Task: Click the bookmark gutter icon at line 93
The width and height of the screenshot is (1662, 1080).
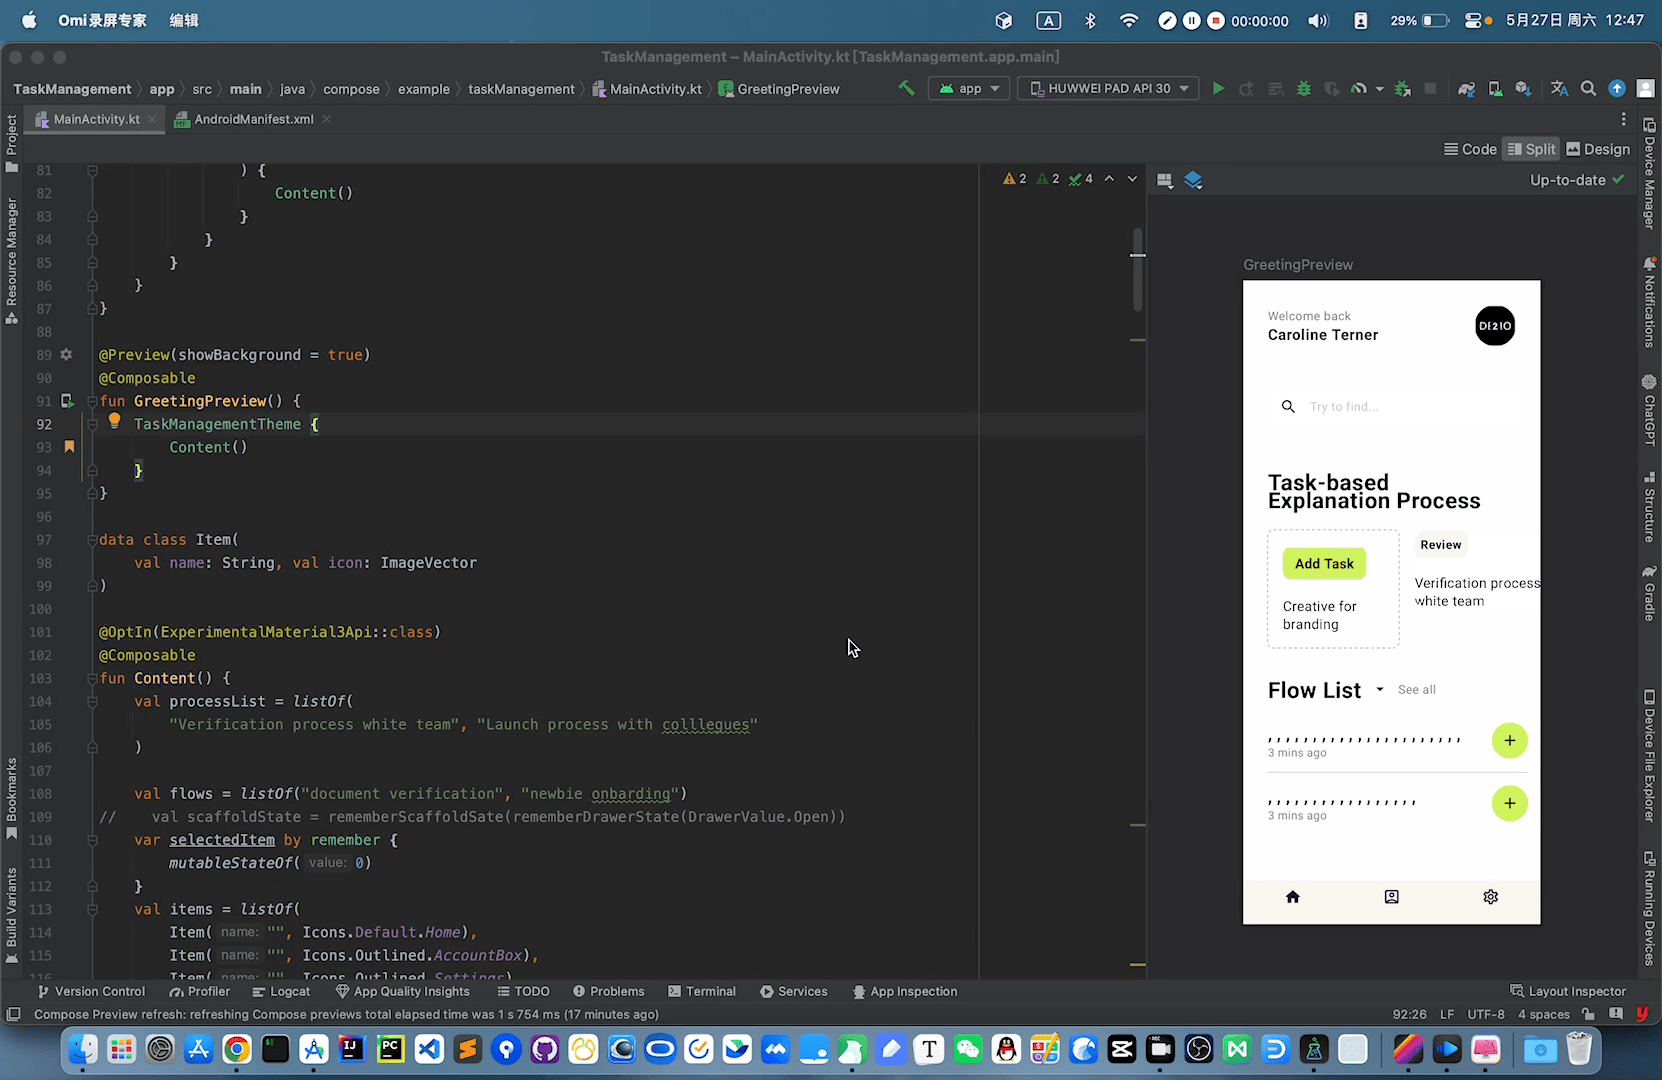Action: pyautogui.click(x=69, y=447)
